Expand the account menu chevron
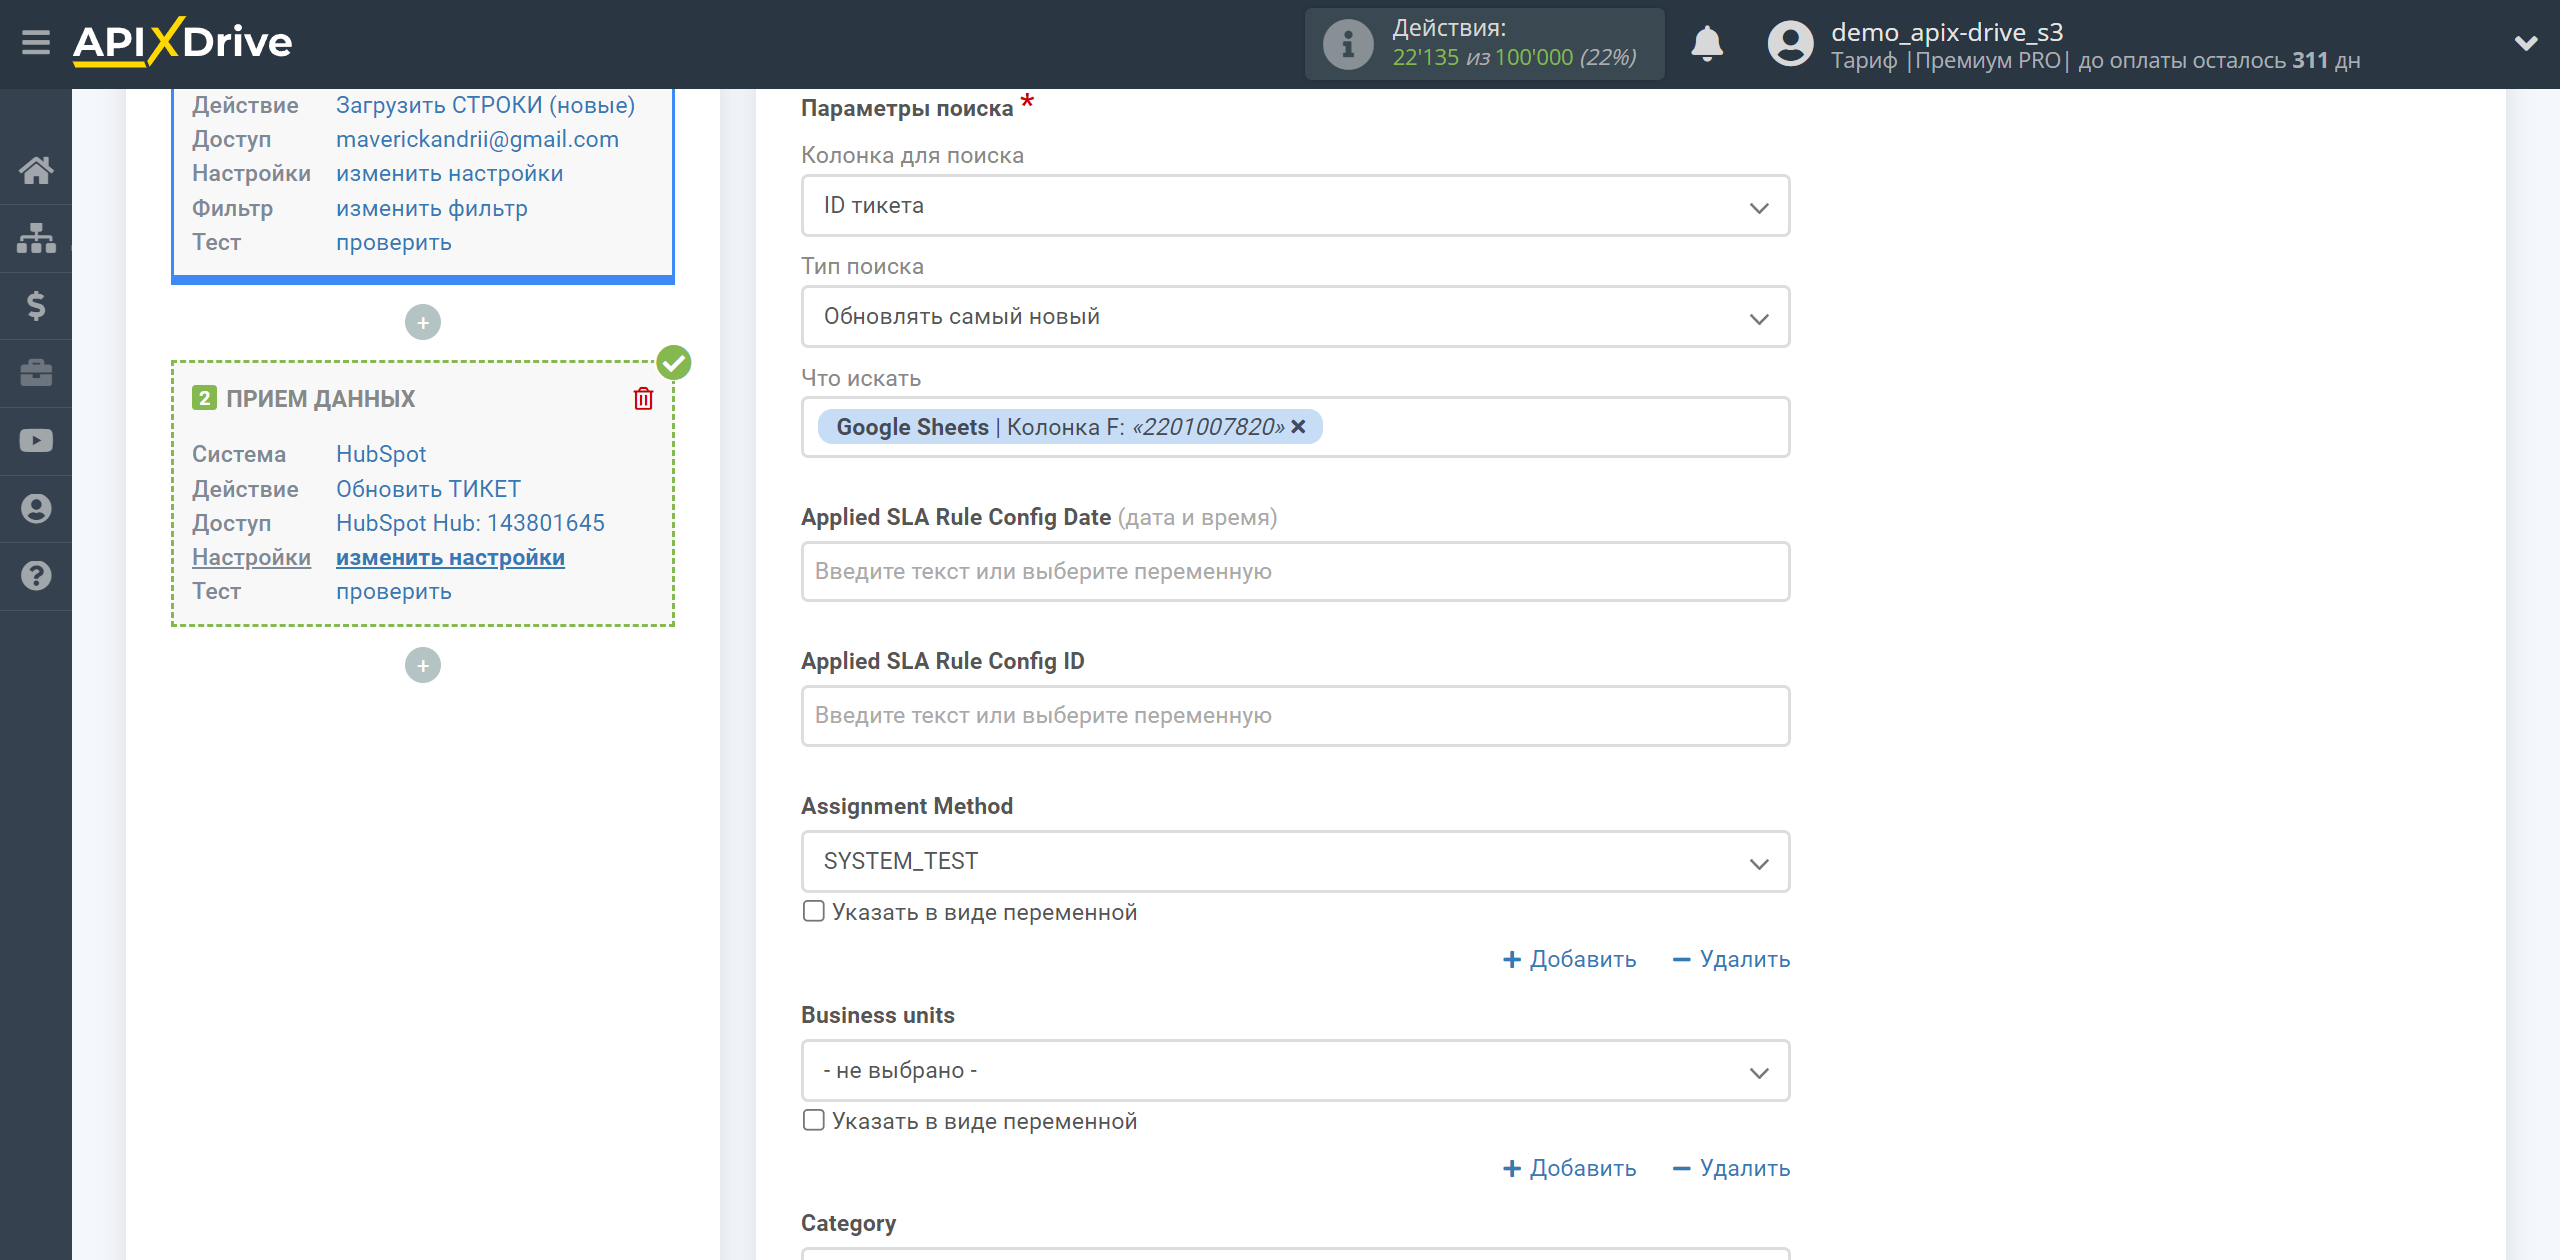The width and height of the screenshot is (2560, 1260). [2526, 43]
